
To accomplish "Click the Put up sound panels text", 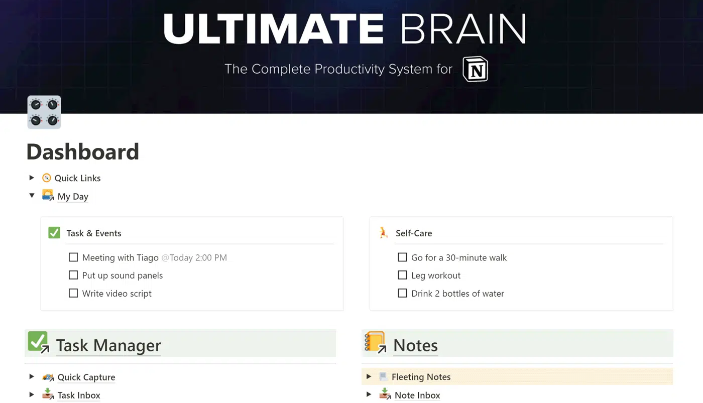I will pyautogui.click(x=122, y=276).
